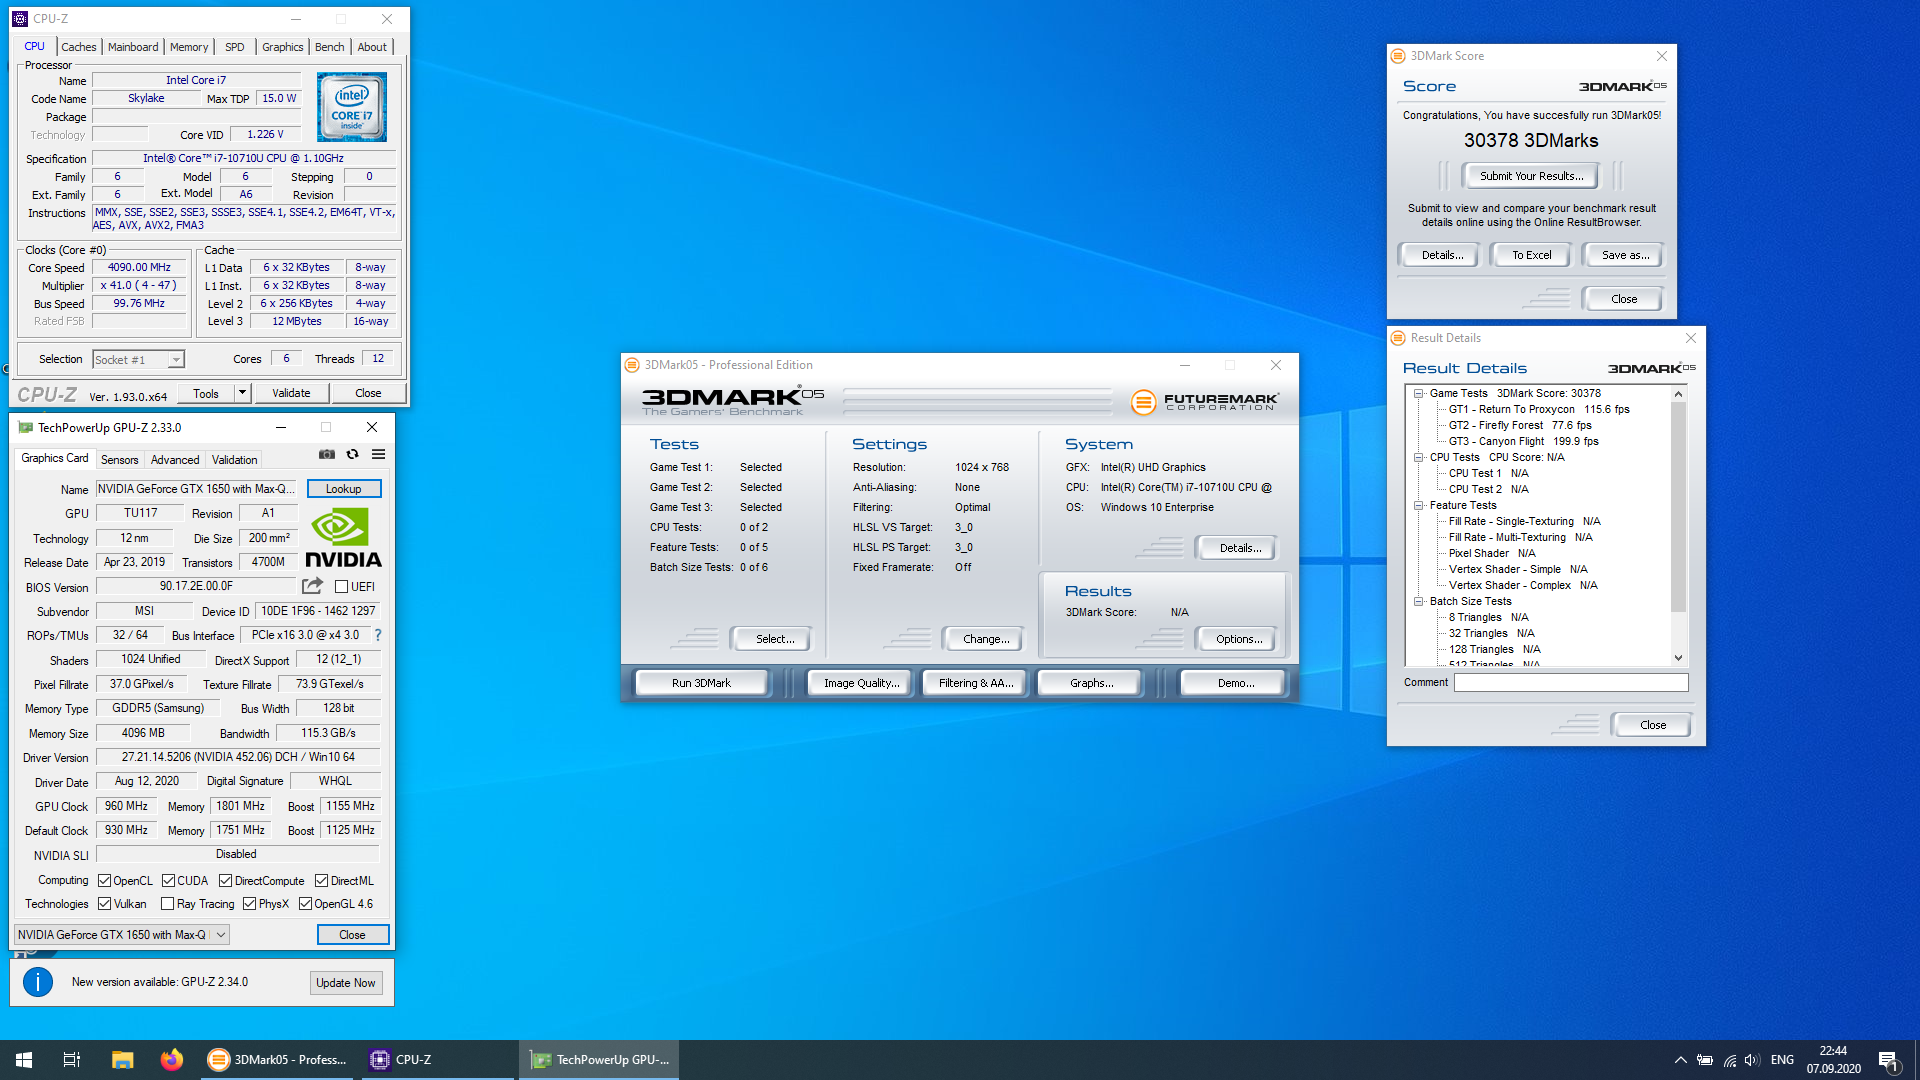Viewport: 1920px width, 1080px height.
Task: Open Task View on the taskbar
Action: pos(72,1060)
